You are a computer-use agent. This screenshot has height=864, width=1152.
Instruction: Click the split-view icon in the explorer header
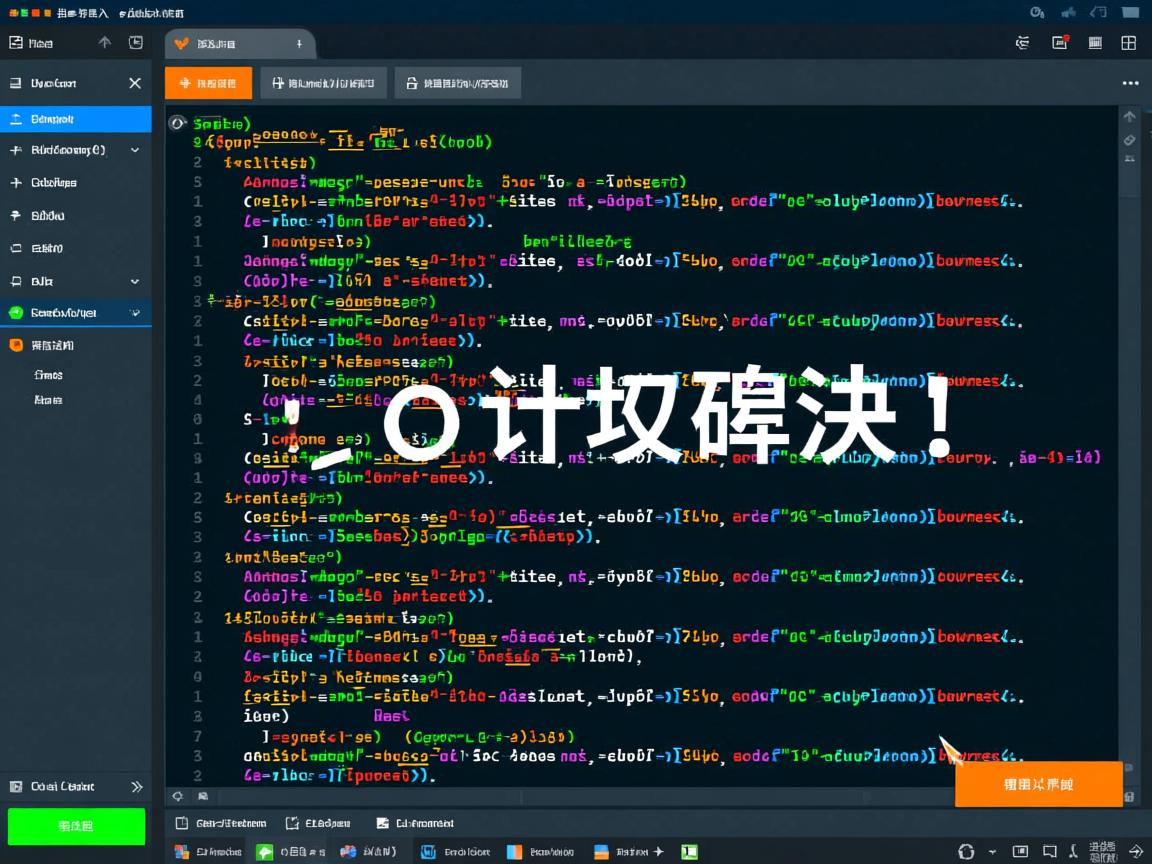(x=135, y=43)
